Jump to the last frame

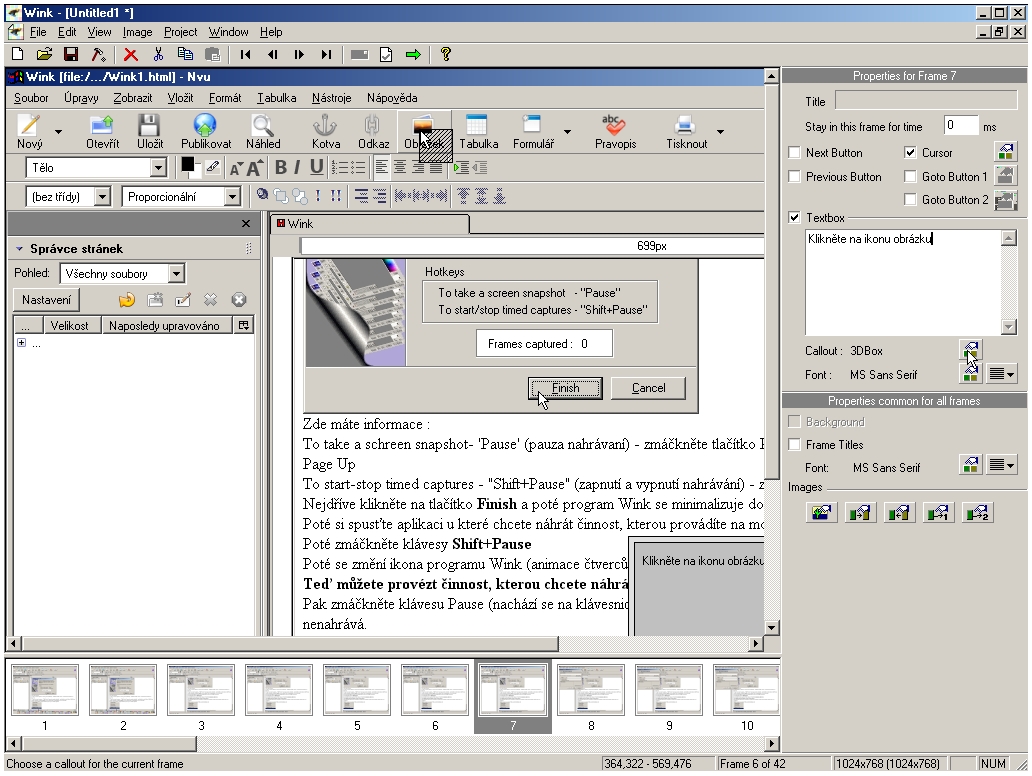pyautogui.click(x=326, y=55)
